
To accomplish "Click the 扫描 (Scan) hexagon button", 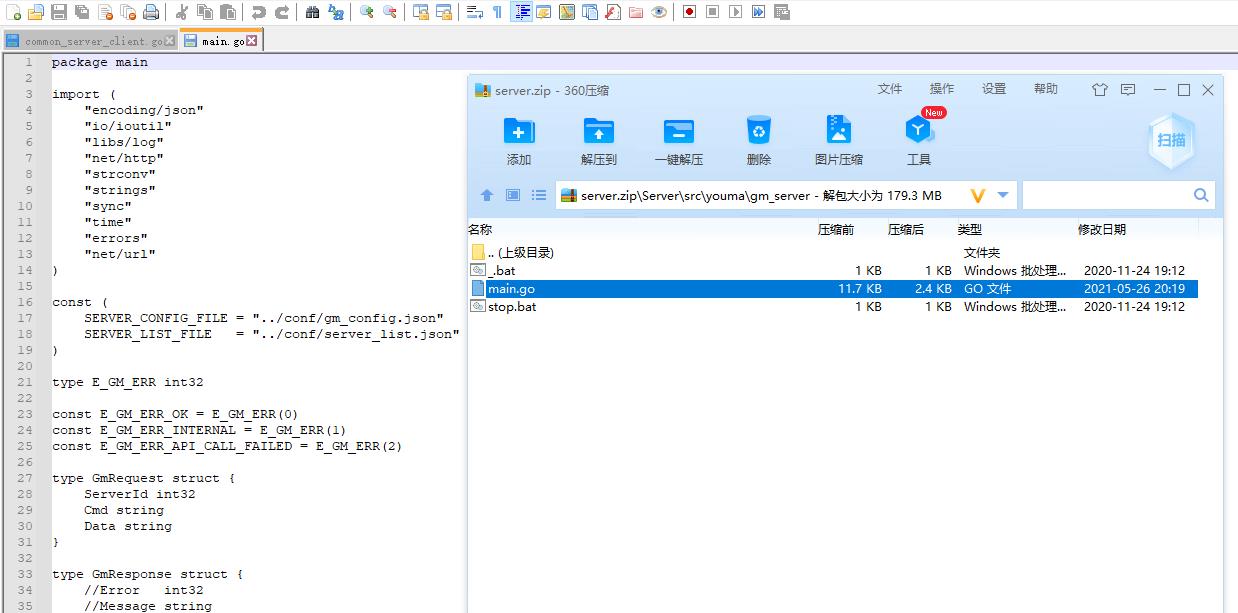I will point(1171,140).
